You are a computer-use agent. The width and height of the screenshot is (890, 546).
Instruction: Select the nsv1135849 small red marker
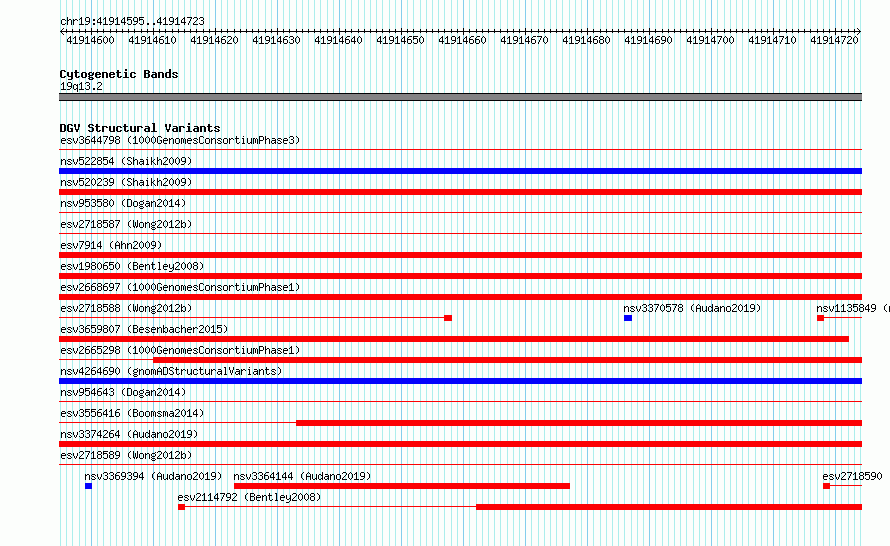coord(820,318)
